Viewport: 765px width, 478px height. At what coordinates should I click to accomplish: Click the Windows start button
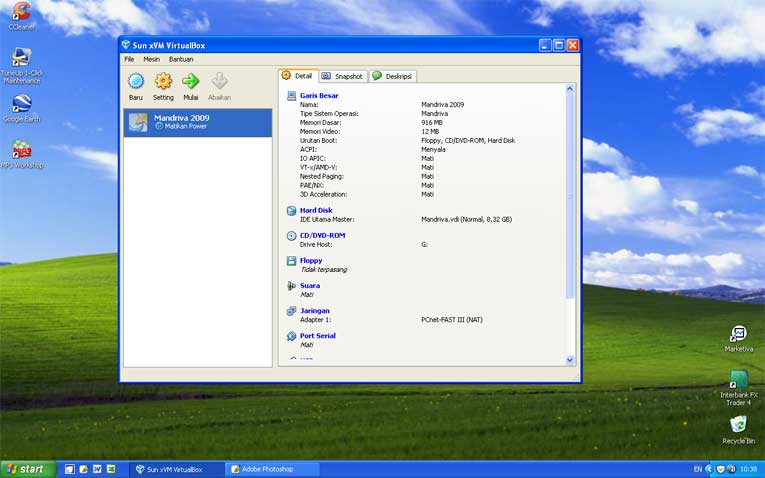coord(28,469)
